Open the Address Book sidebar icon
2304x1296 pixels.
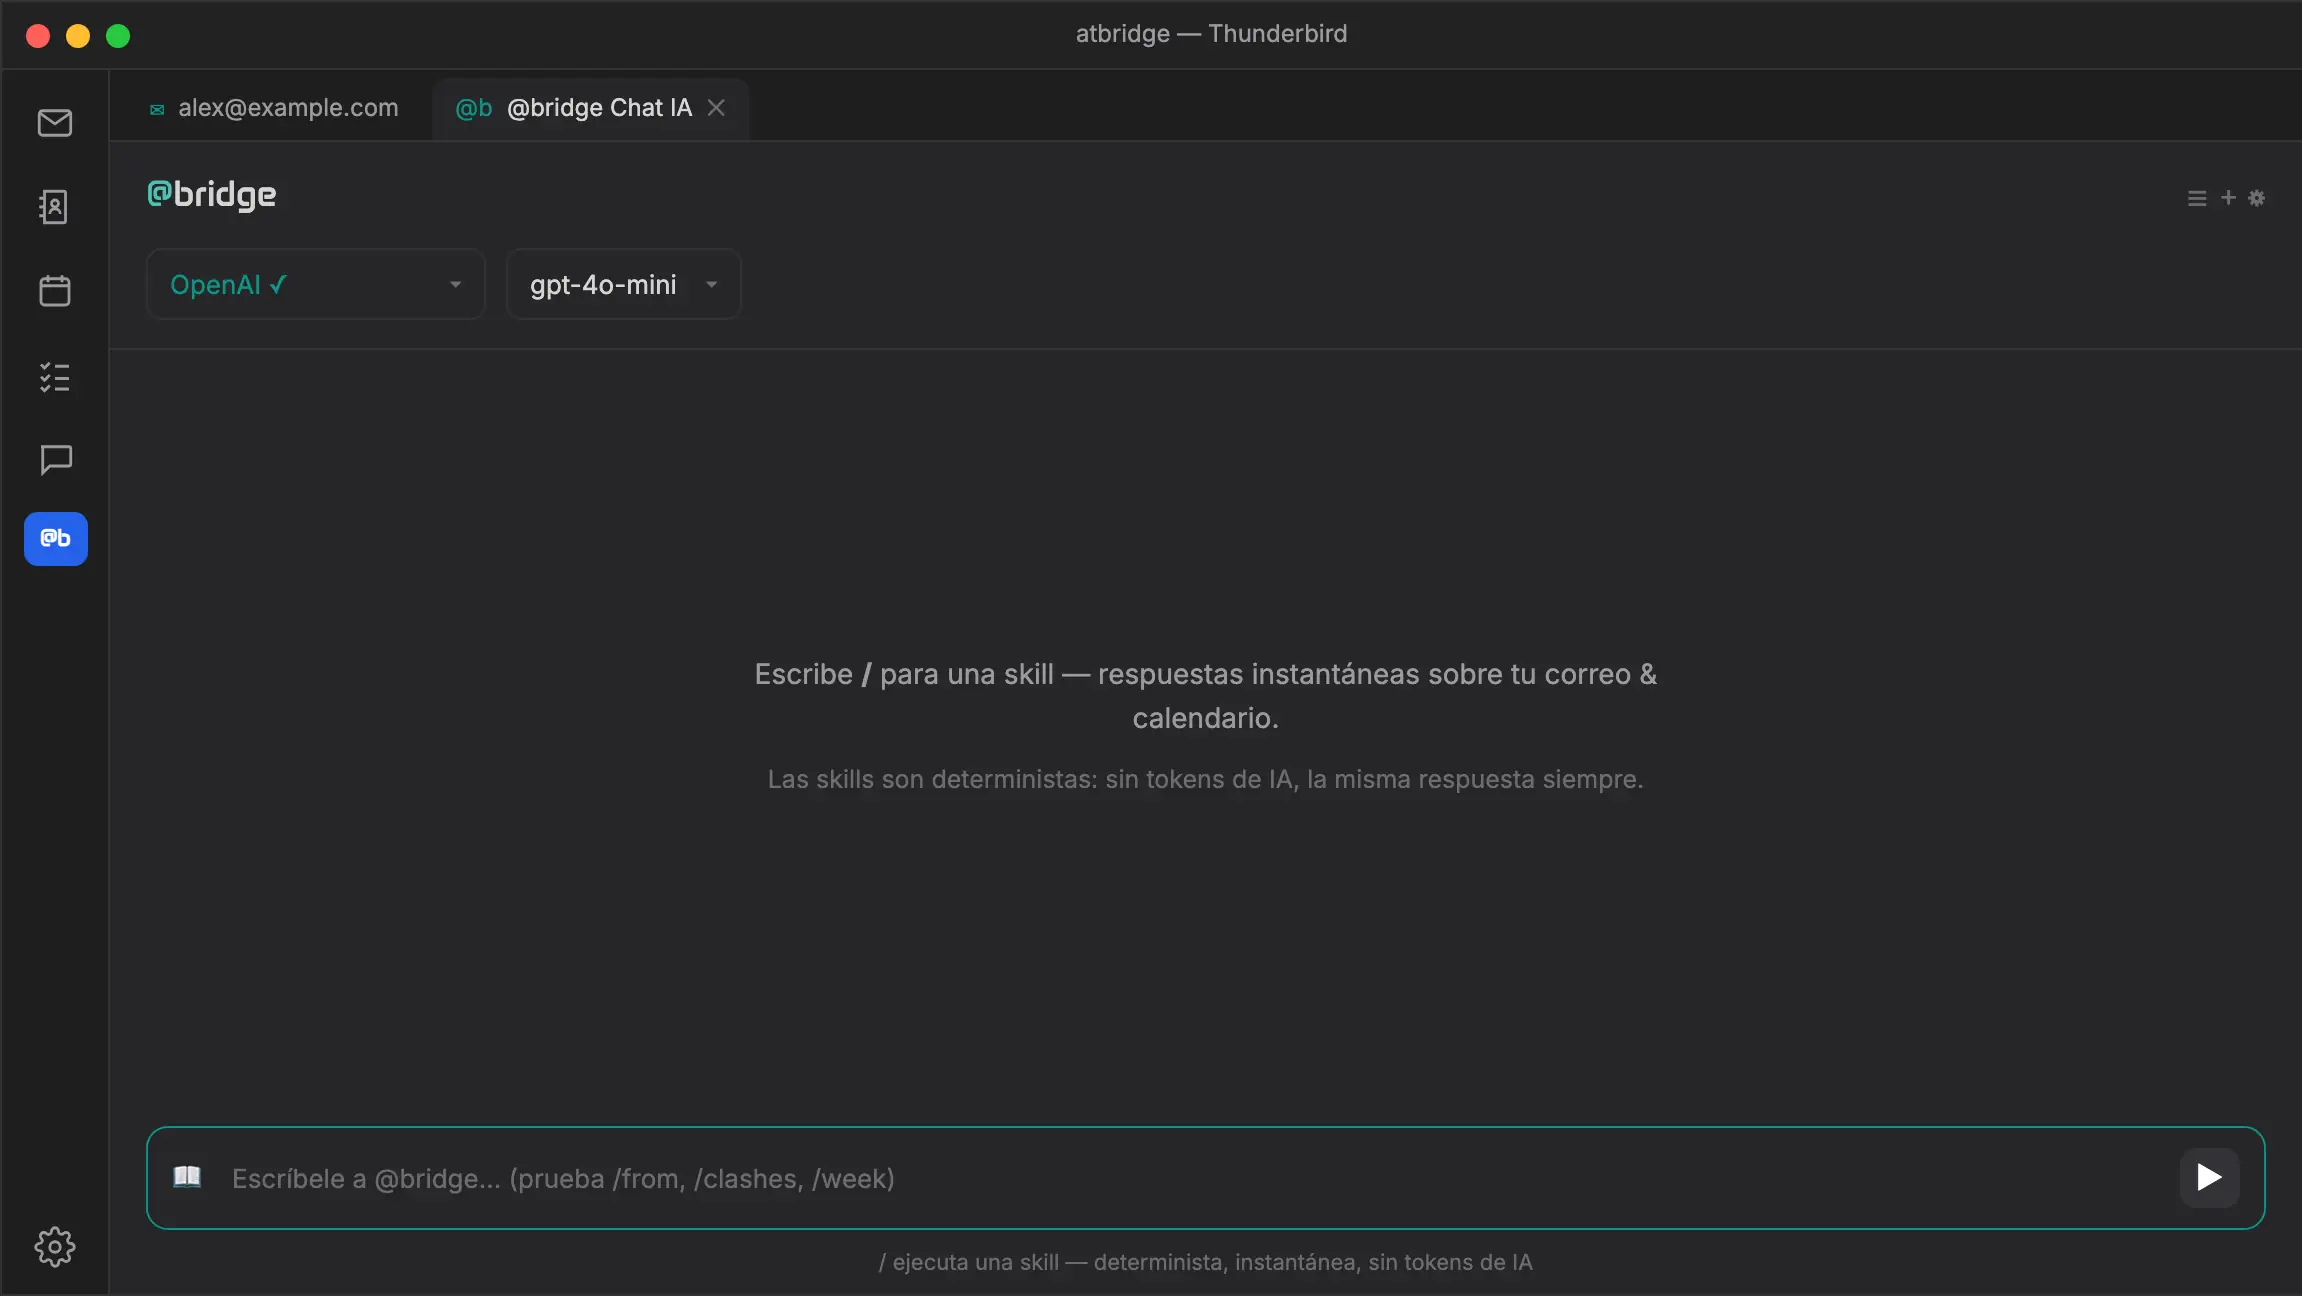pyautogui.click(x=55, y=207)
